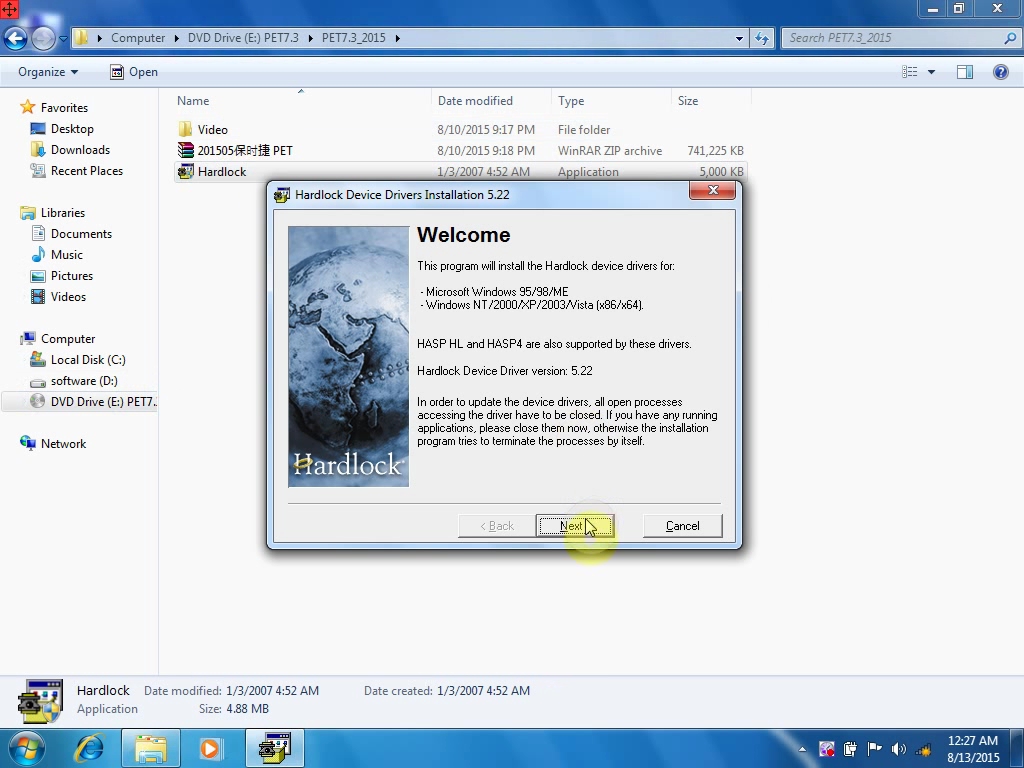Image resolution: width=1024 pixels, height=768 pixels.
Task: Open the Explorer help icon
Action: tap(1000, 72)
